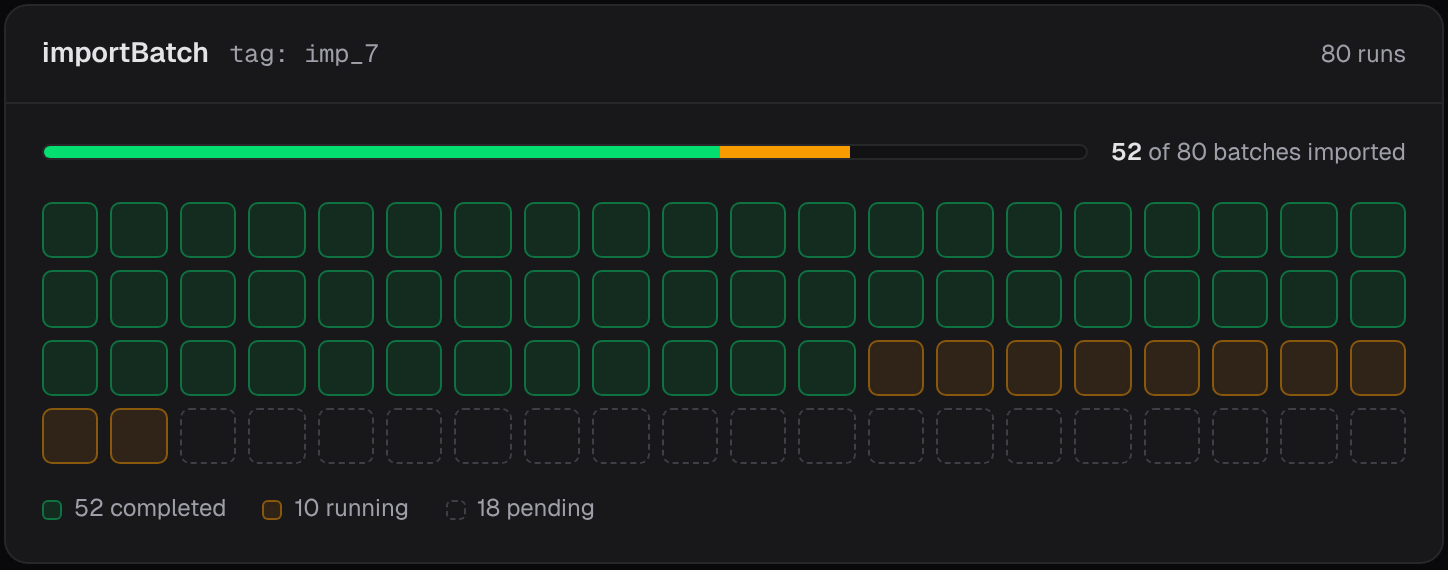Click the "10 running" legend label
Image resolution: width=1448 pixels, height=570 pixels.
(351, 508)
